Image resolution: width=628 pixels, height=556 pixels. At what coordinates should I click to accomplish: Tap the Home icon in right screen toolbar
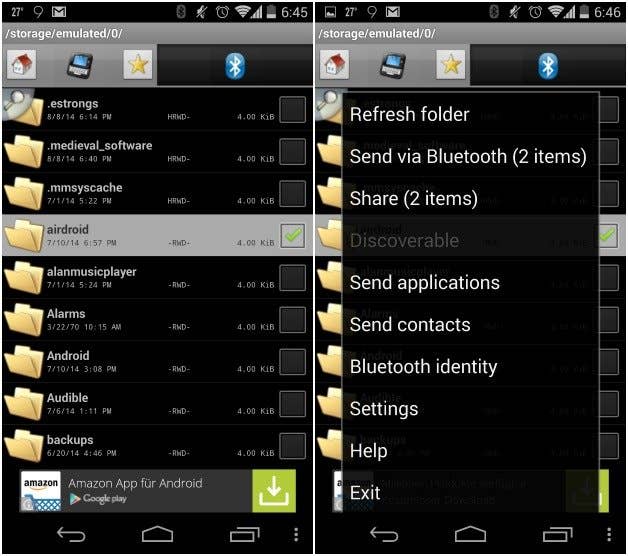[334, 64]
